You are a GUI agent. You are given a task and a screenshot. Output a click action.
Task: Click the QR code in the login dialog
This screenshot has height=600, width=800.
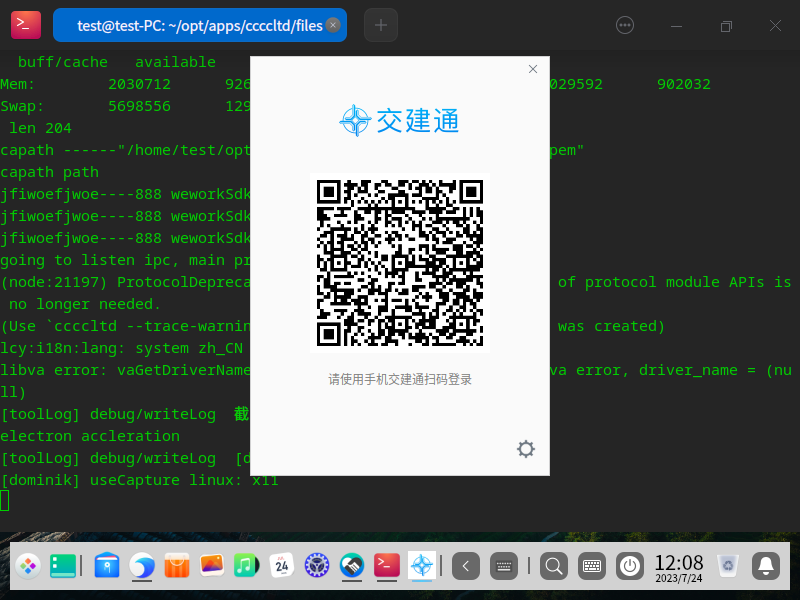[399, 262]
